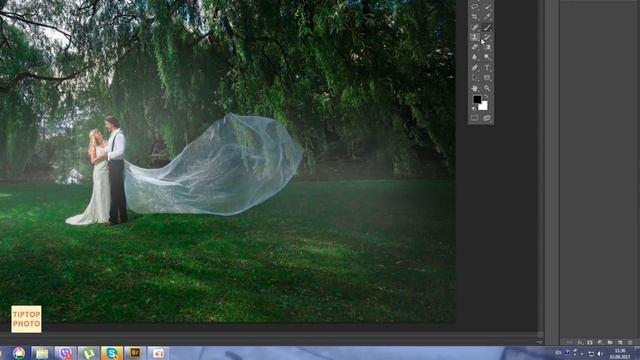Screen dimensions: 640x360
Task: Select the Rectangle shape tool
Action: (x=487, y=78)
